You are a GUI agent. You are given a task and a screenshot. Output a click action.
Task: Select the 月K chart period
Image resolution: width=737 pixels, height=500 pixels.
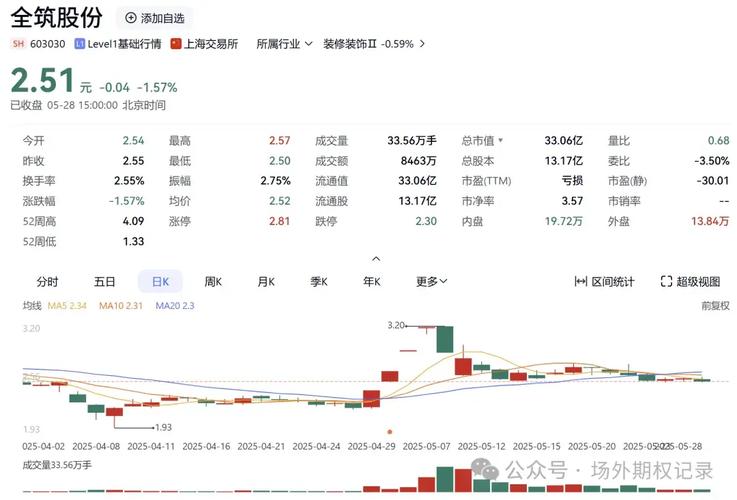click(x=265, y=282)
